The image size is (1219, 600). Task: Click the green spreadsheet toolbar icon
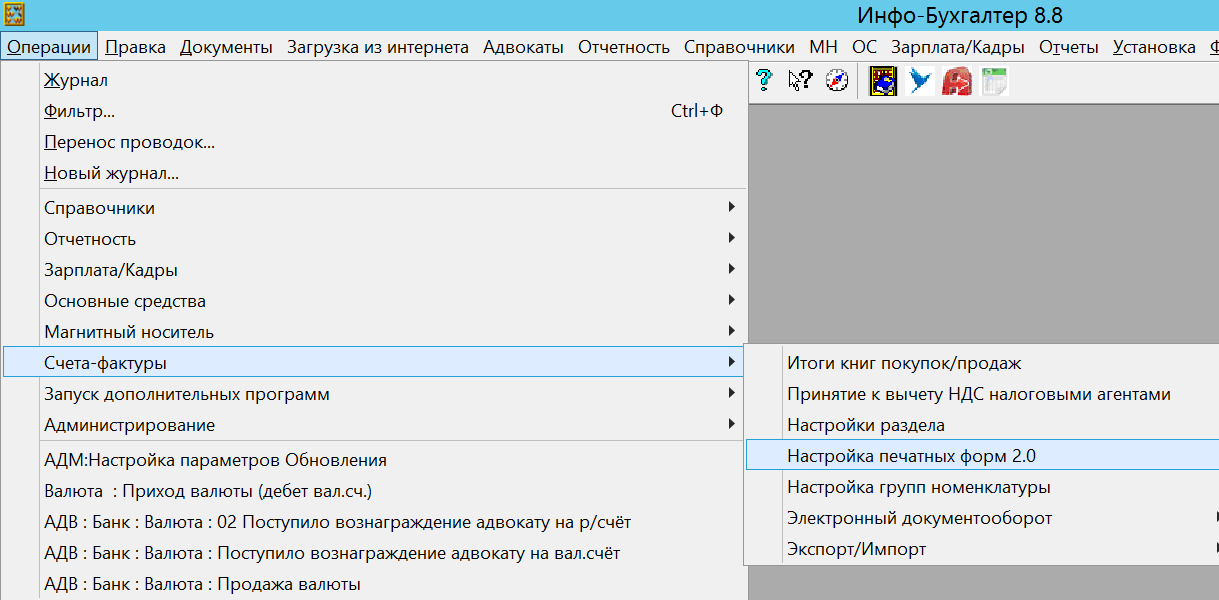pyautogui.click(x=994, y=80)
